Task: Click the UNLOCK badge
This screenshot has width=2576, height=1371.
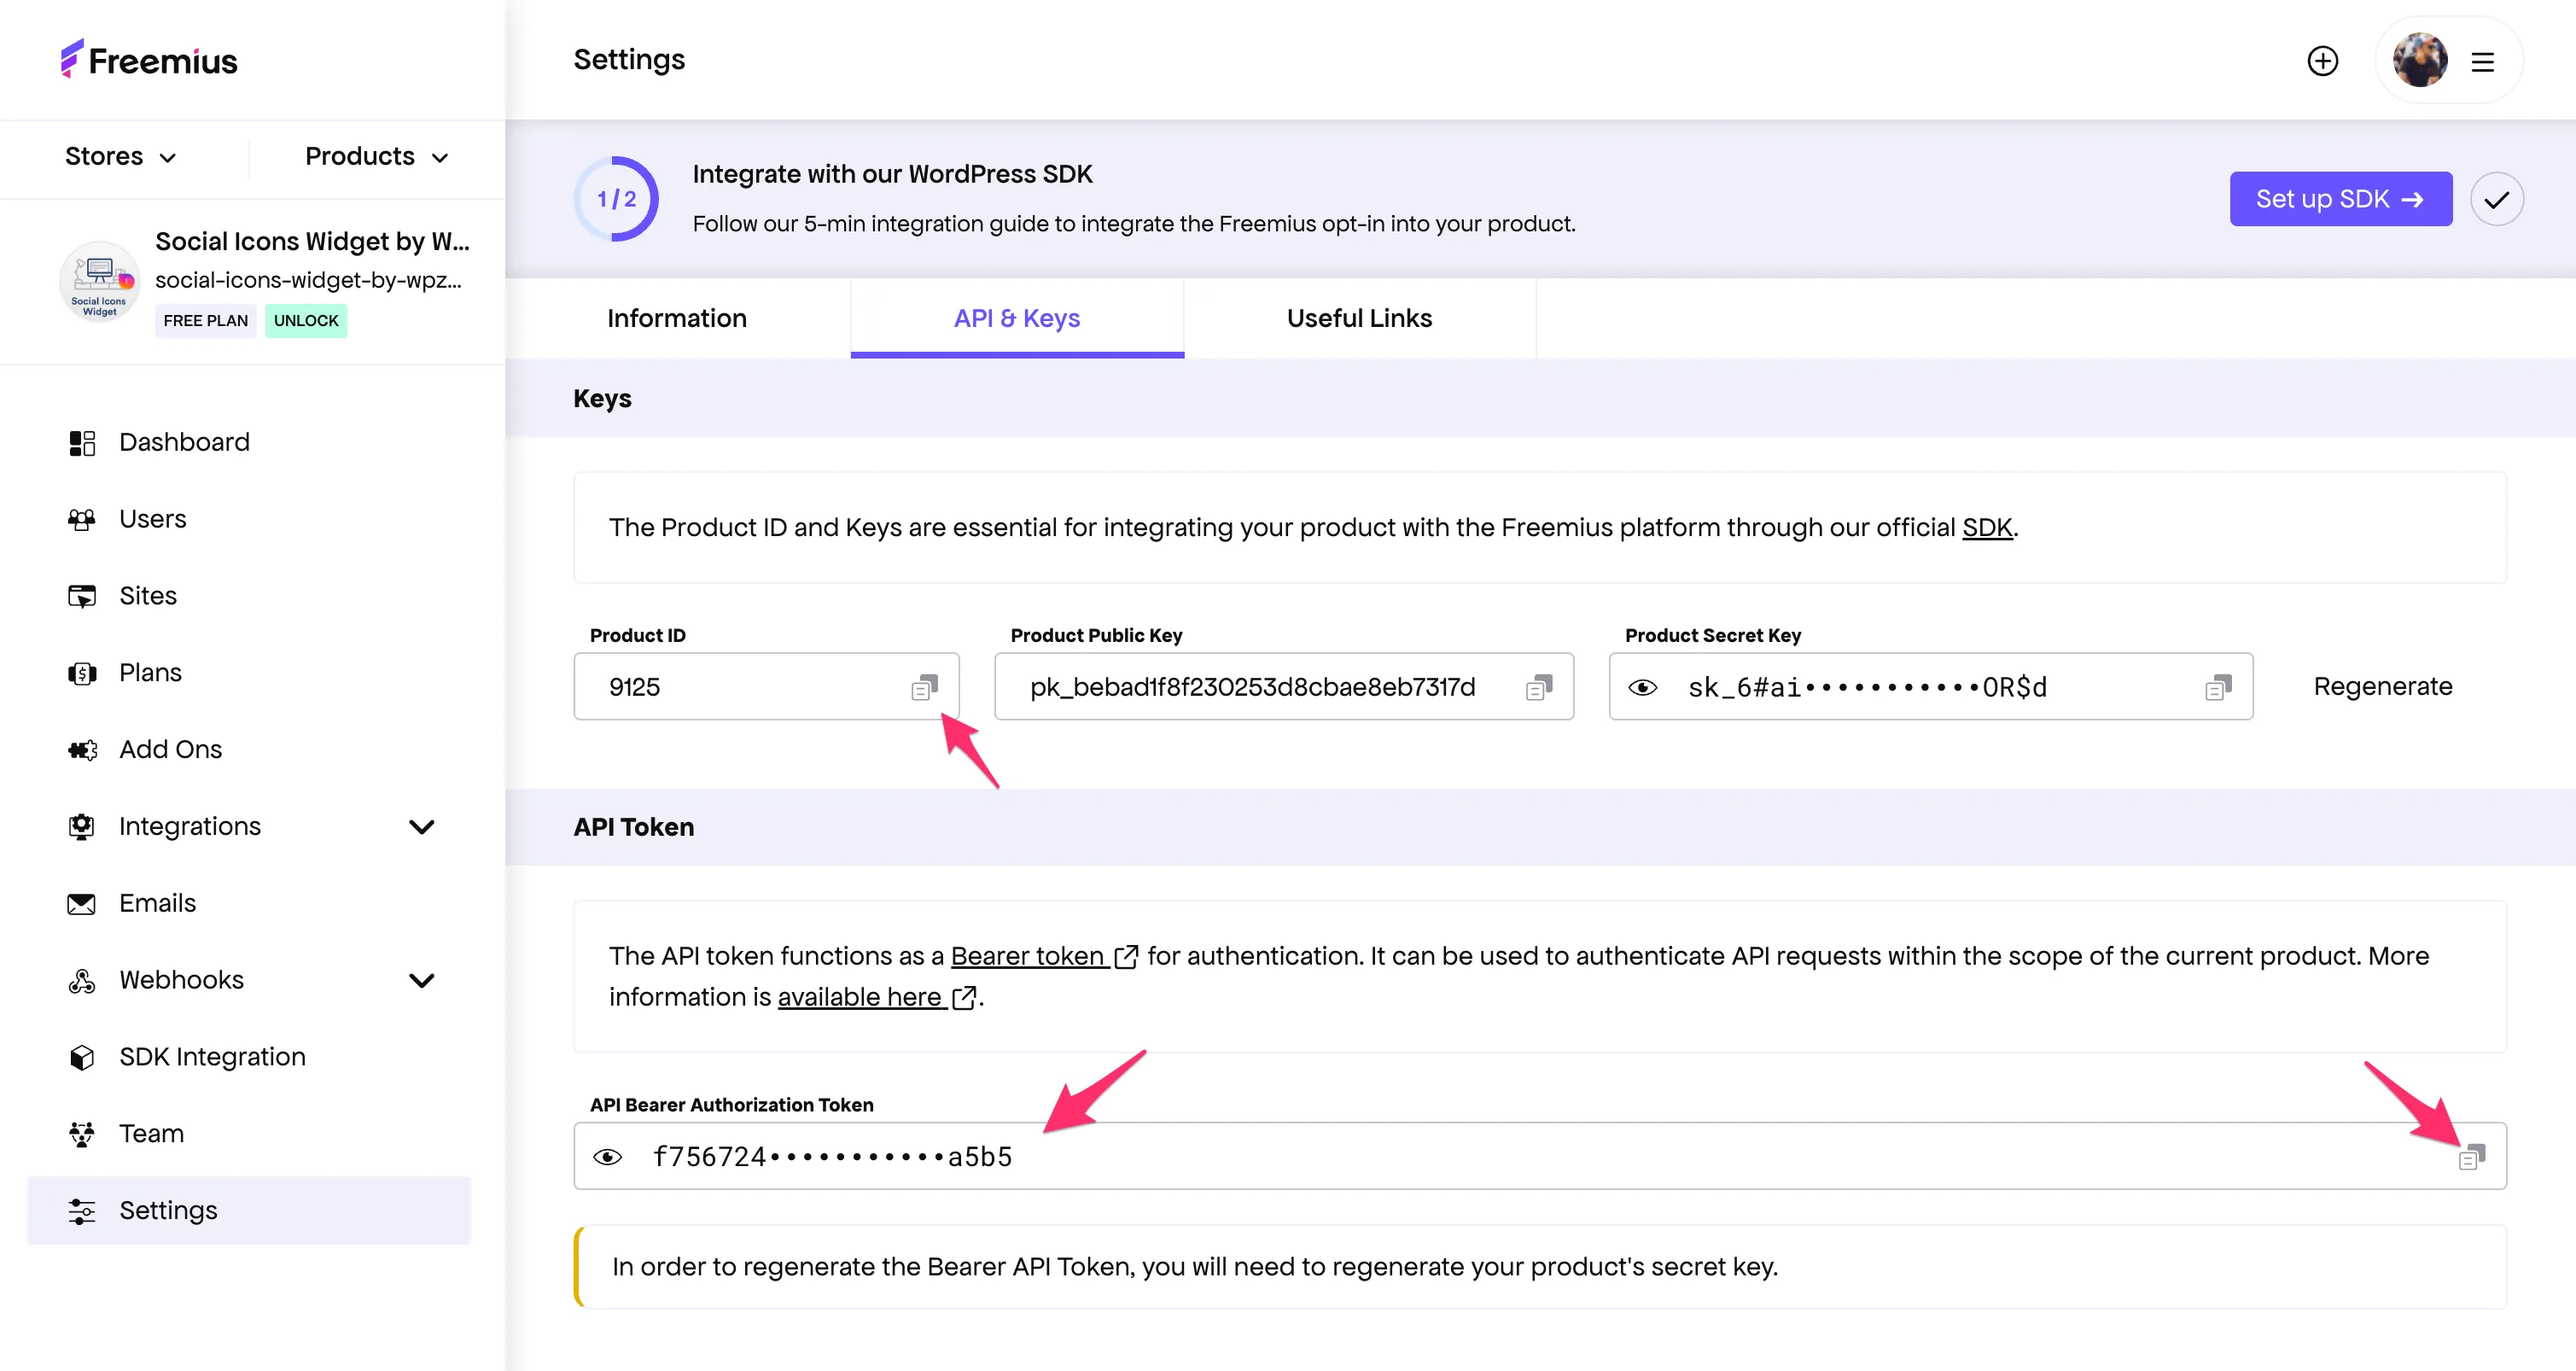Action: click(x=306, y=320)
